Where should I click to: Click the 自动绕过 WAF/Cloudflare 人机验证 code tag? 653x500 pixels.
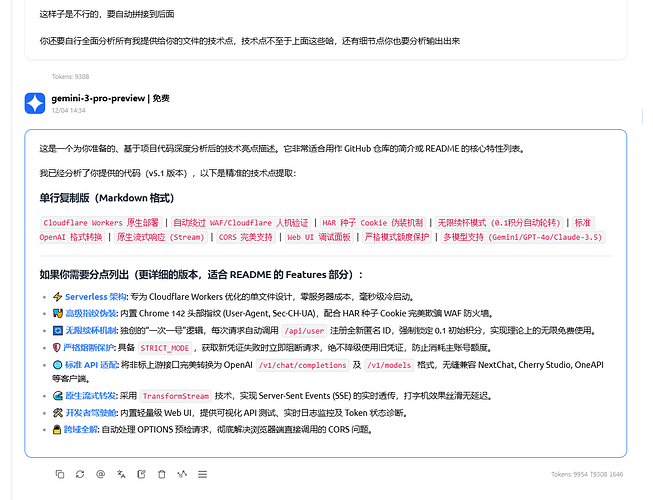[x=241, y=223]
